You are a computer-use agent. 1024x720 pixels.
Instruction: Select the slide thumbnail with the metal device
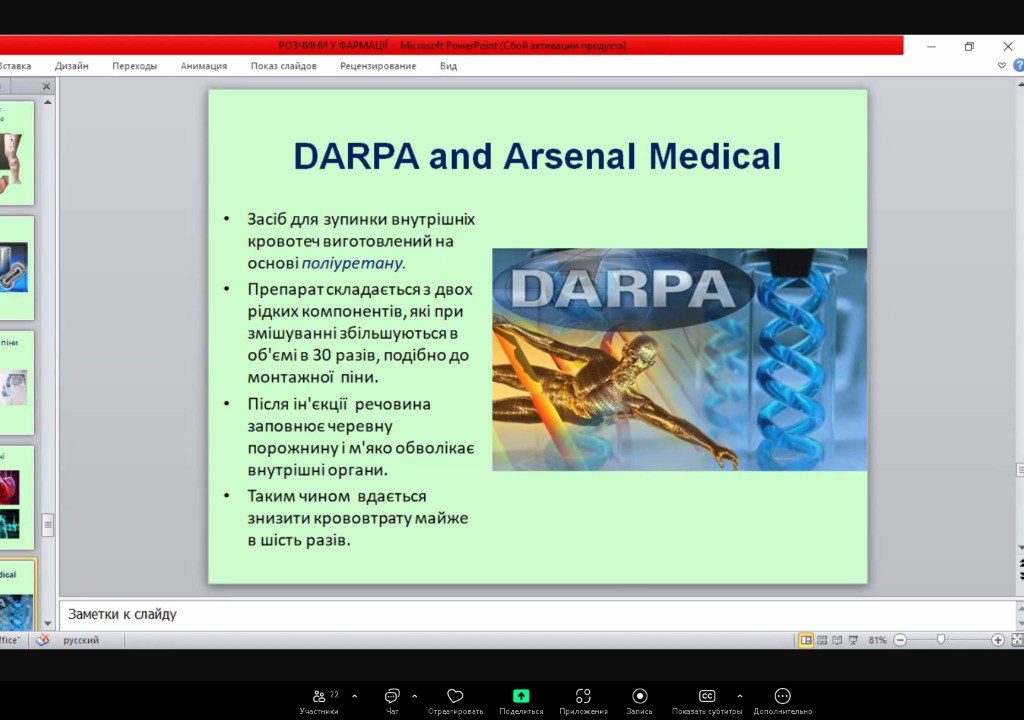coord(16,268)
